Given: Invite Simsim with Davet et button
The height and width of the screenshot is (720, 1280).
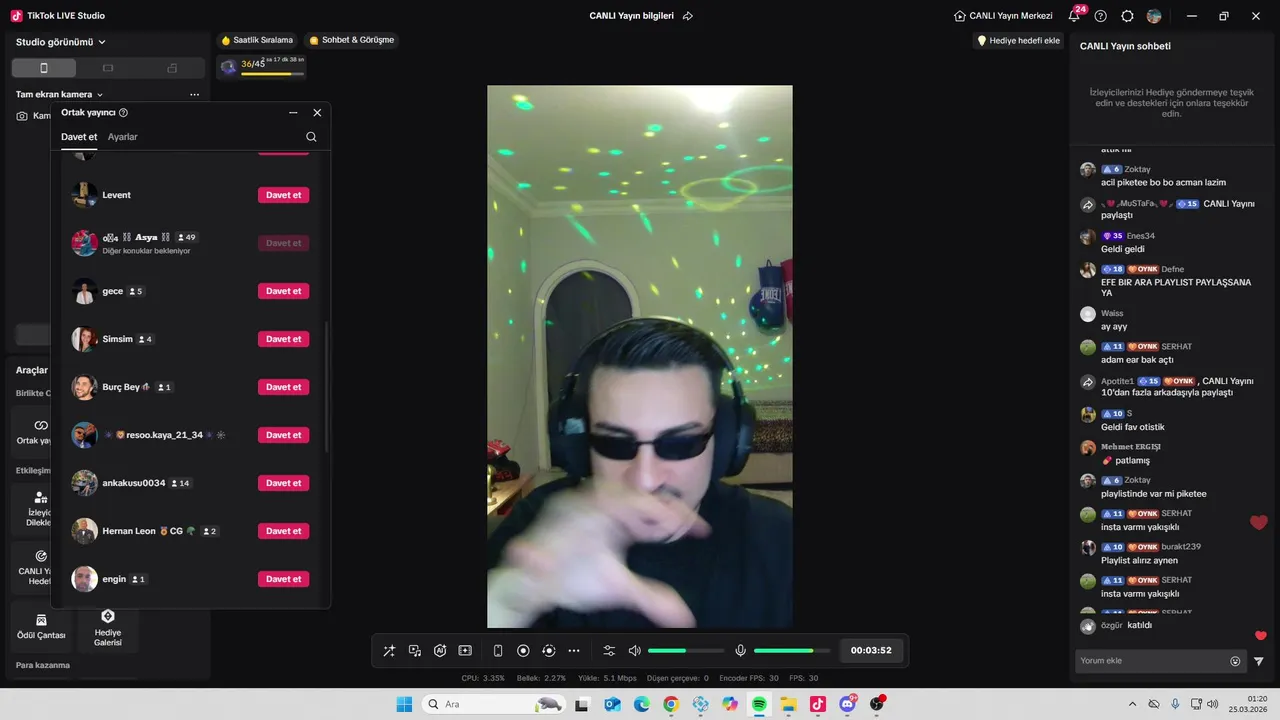Looking at the screenshot, I should point(284,339).
